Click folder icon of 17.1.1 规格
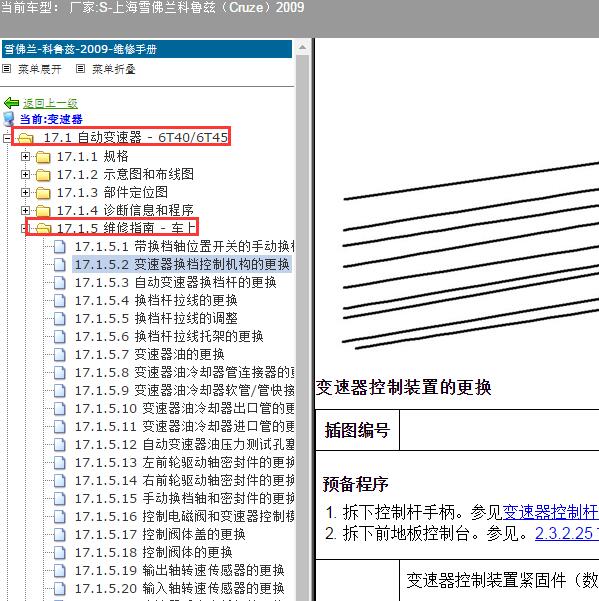The height and width of the screenshot is (601, 599). click(x=43, y=157)
